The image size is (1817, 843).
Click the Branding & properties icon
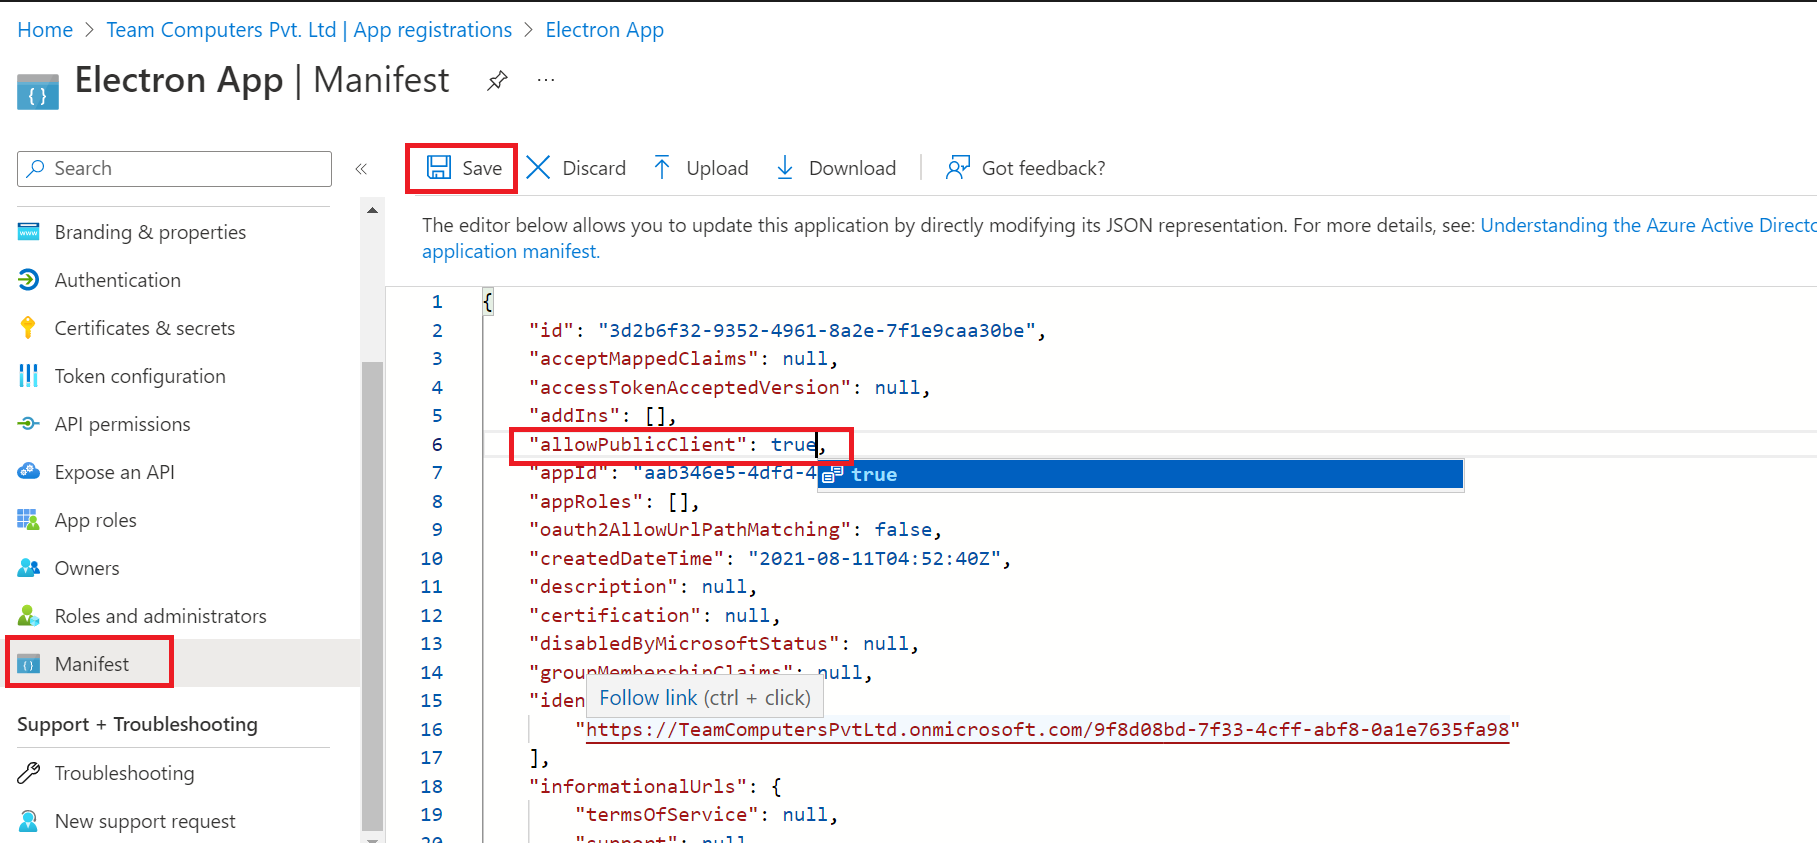29,232
